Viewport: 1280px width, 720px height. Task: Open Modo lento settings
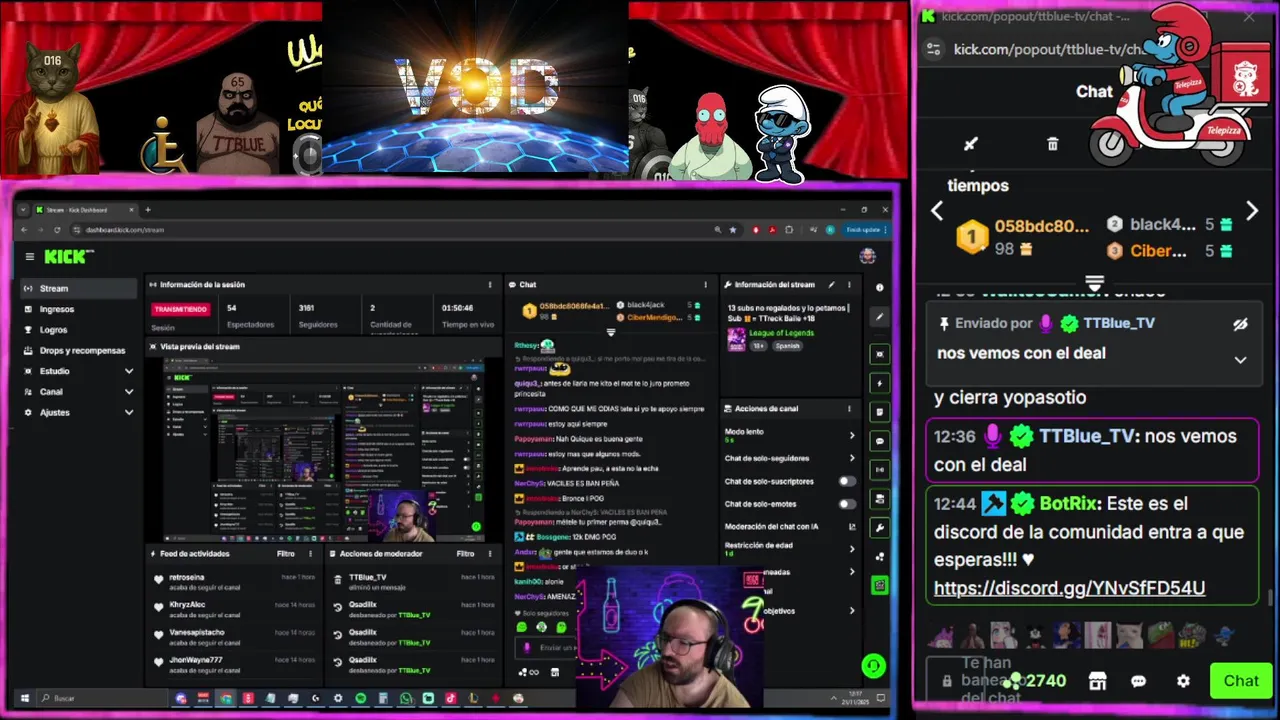(x=790, y=435)
